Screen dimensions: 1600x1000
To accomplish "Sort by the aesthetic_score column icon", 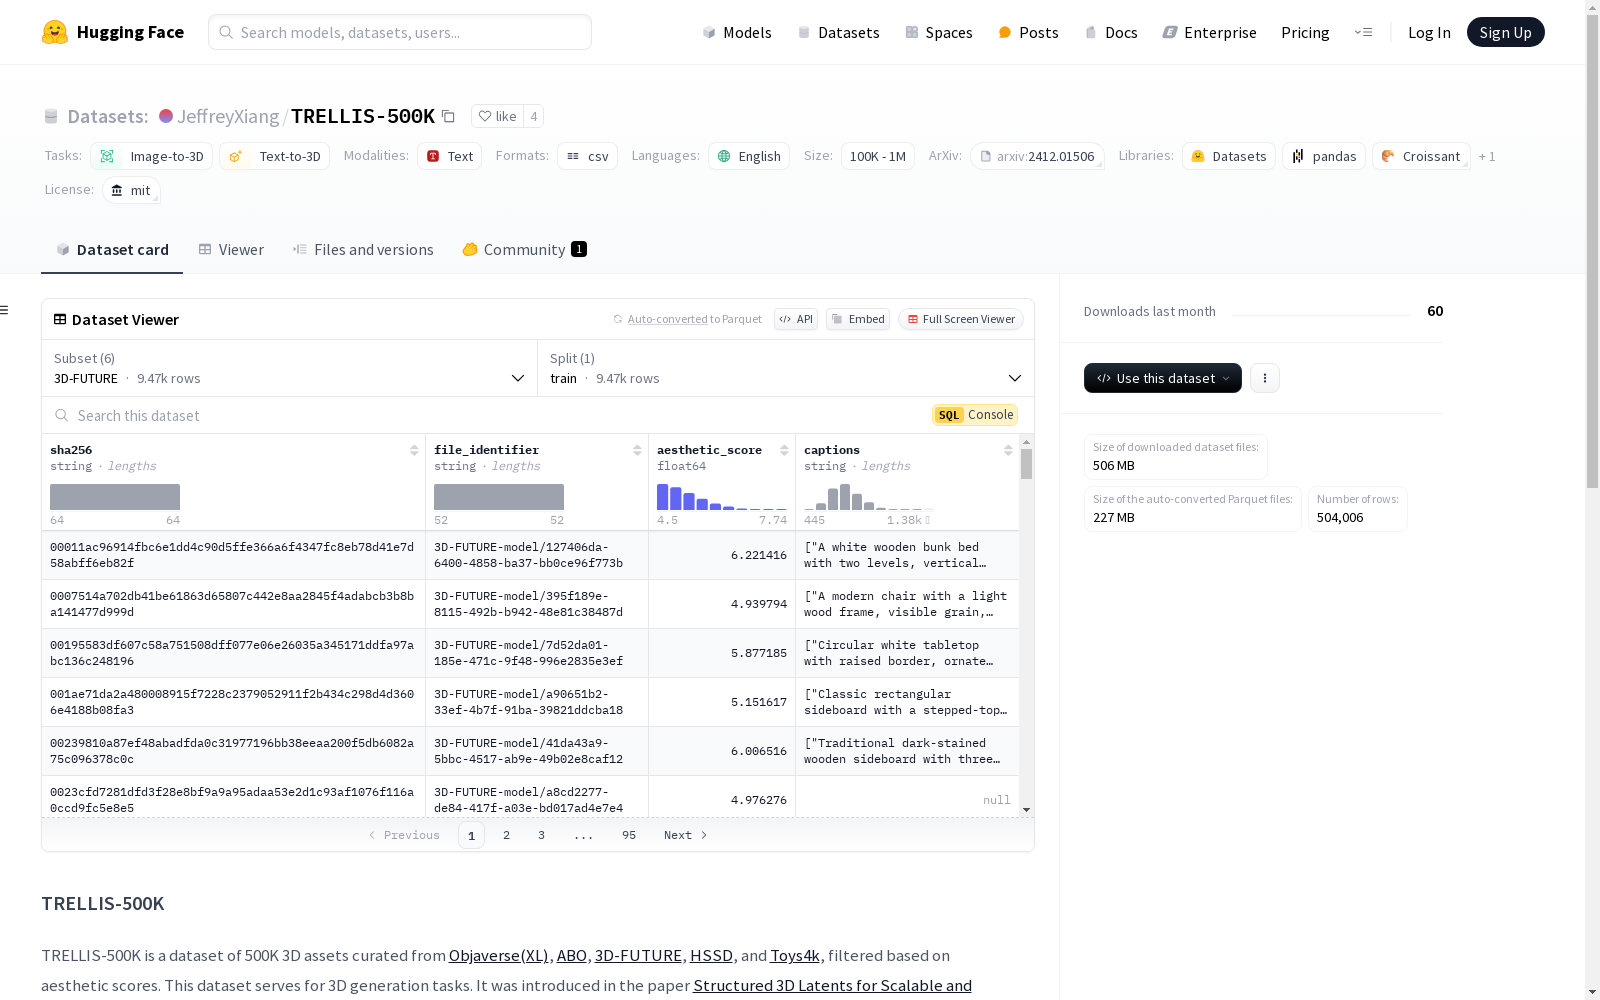I will [x=784, y=450].
